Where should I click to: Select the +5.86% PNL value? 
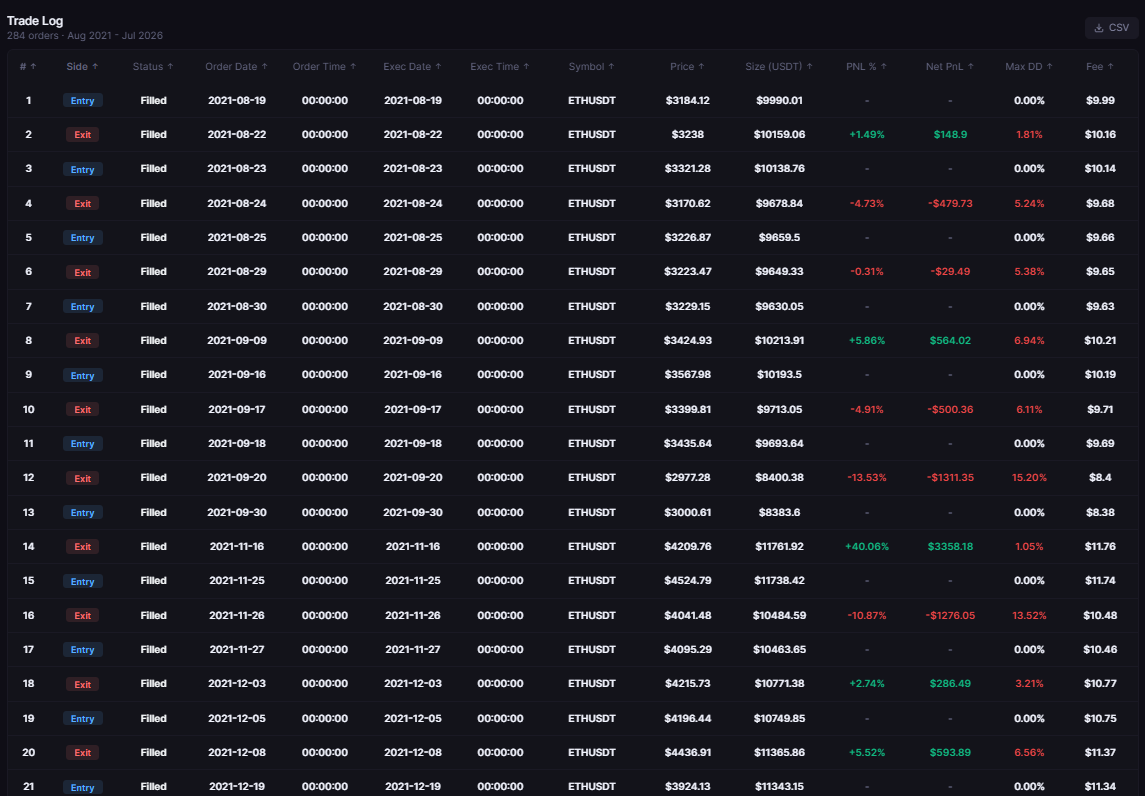[867, 340]
